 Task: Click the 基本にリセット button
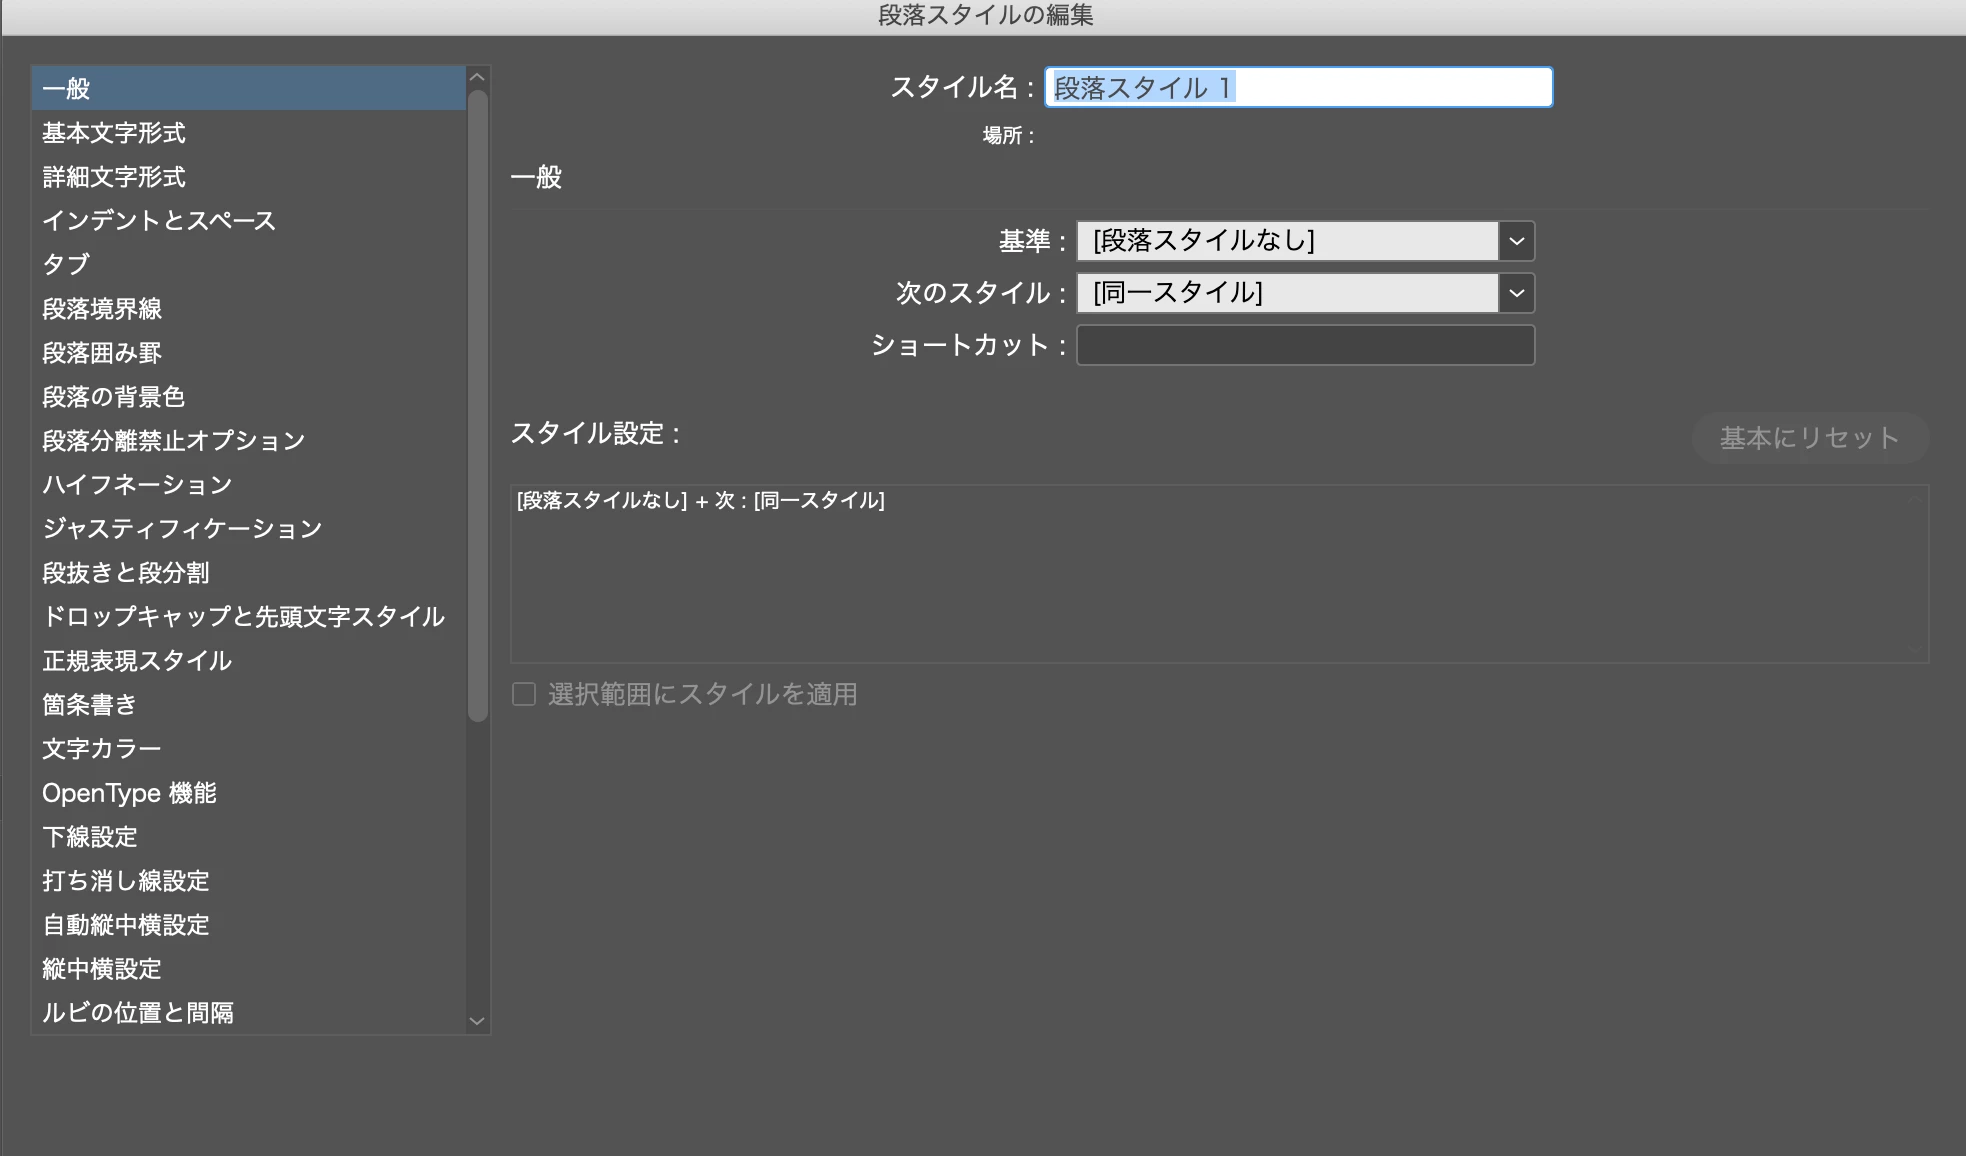click(x=1809, y=438)
